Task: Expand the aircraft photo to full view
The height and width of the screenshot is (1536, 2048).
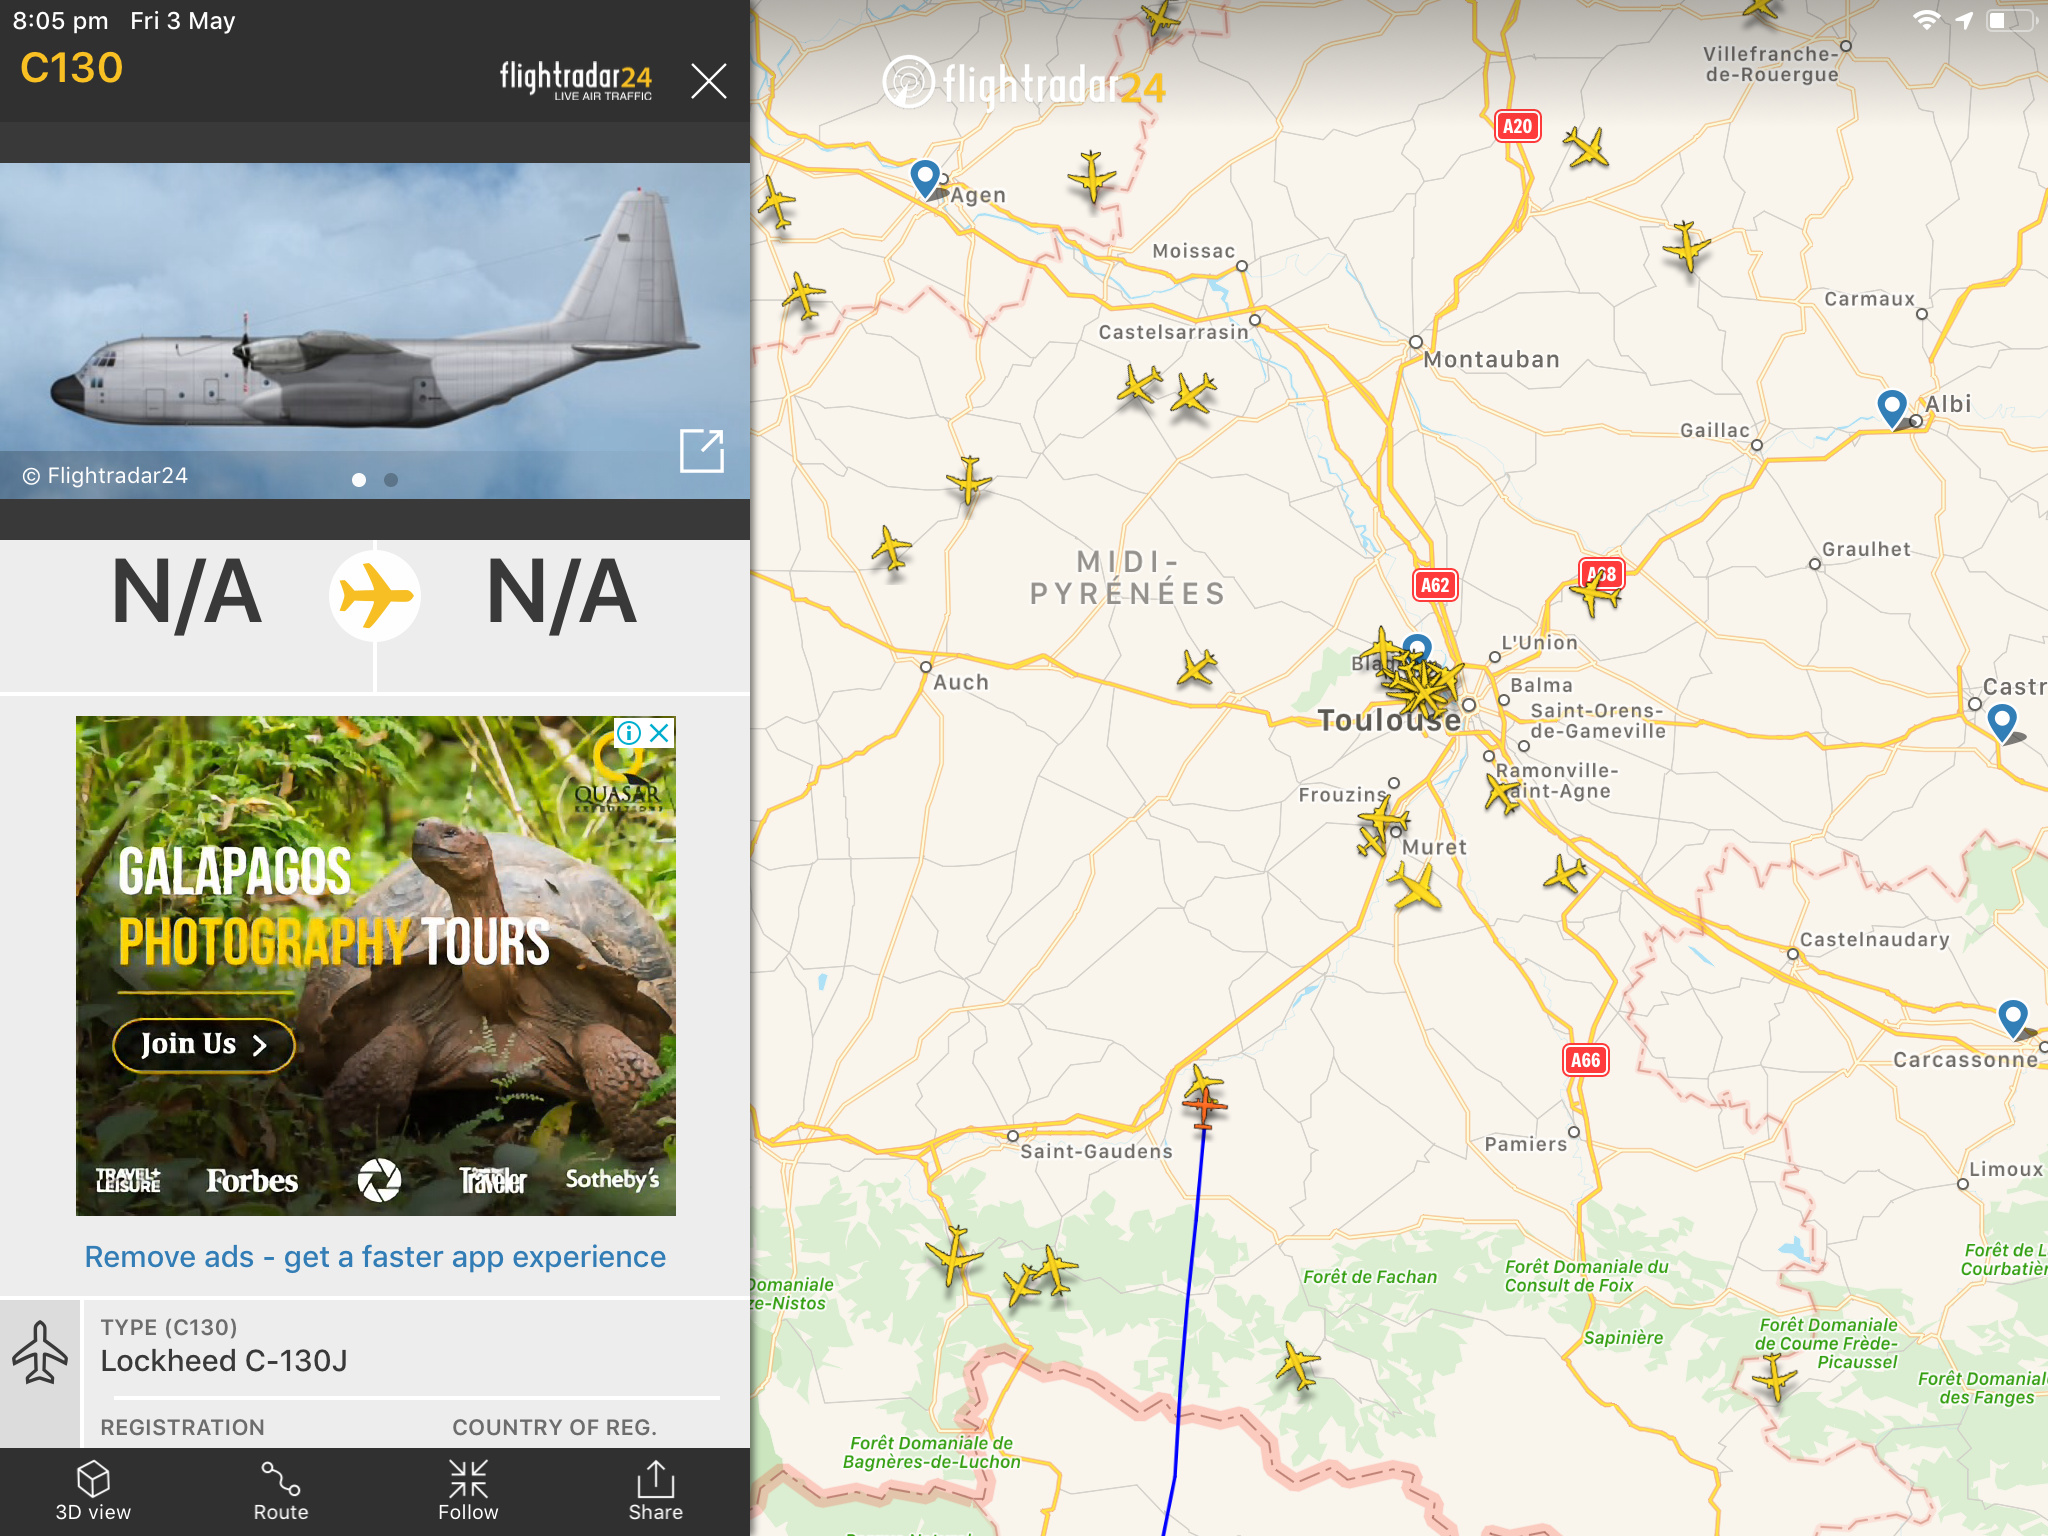Action: (x=701, y=450)
